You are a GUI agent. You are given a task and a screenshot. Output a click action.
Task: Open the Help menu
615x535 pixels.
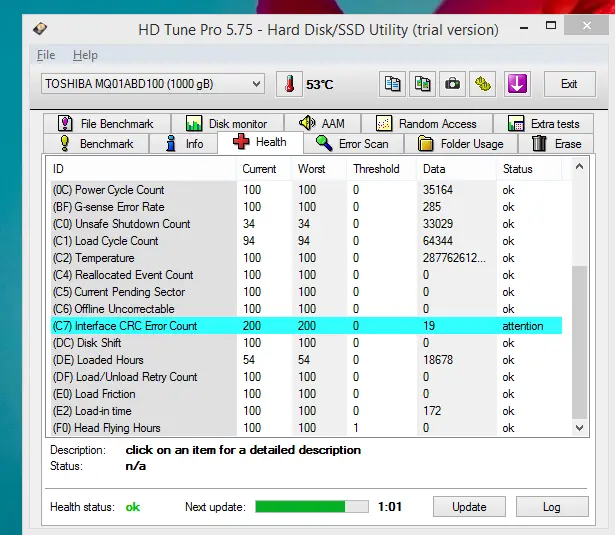click(85, 55)
